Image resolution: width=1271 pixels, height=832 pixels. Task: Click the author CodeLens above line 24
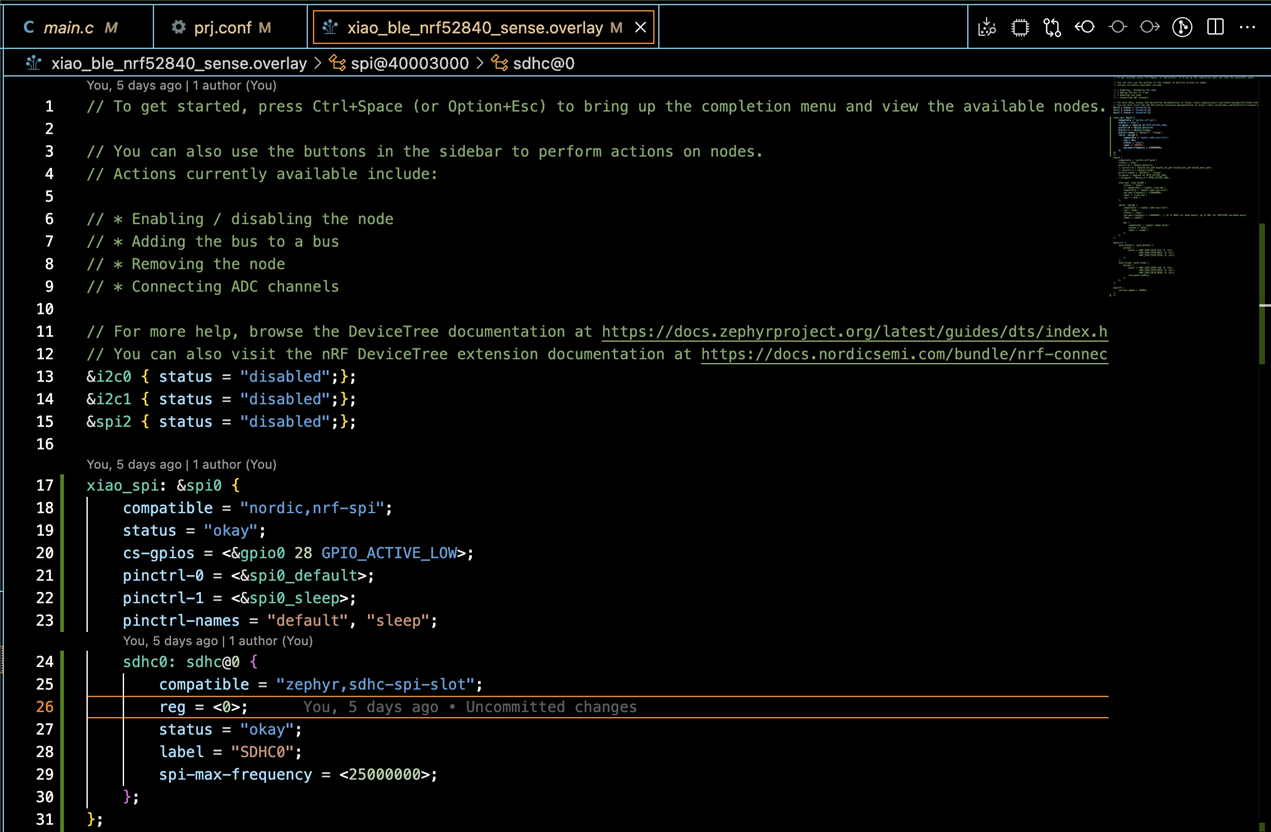click(218, 640)
